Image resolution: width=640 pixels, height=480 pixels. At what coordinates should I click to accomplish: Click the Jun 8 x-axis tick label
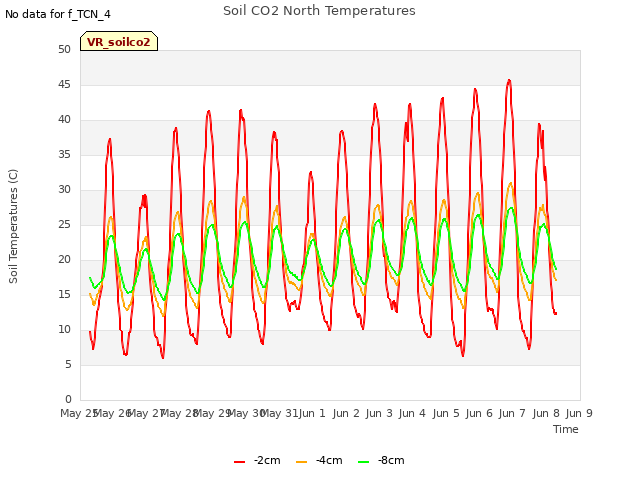click(546, 413)
